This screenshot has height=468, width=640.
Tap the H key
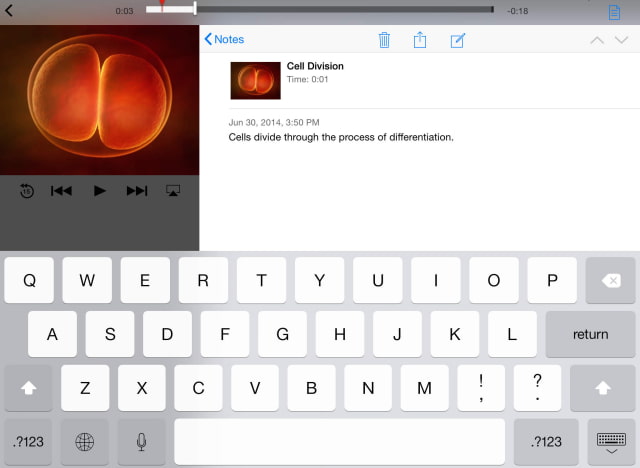(340, 334)
